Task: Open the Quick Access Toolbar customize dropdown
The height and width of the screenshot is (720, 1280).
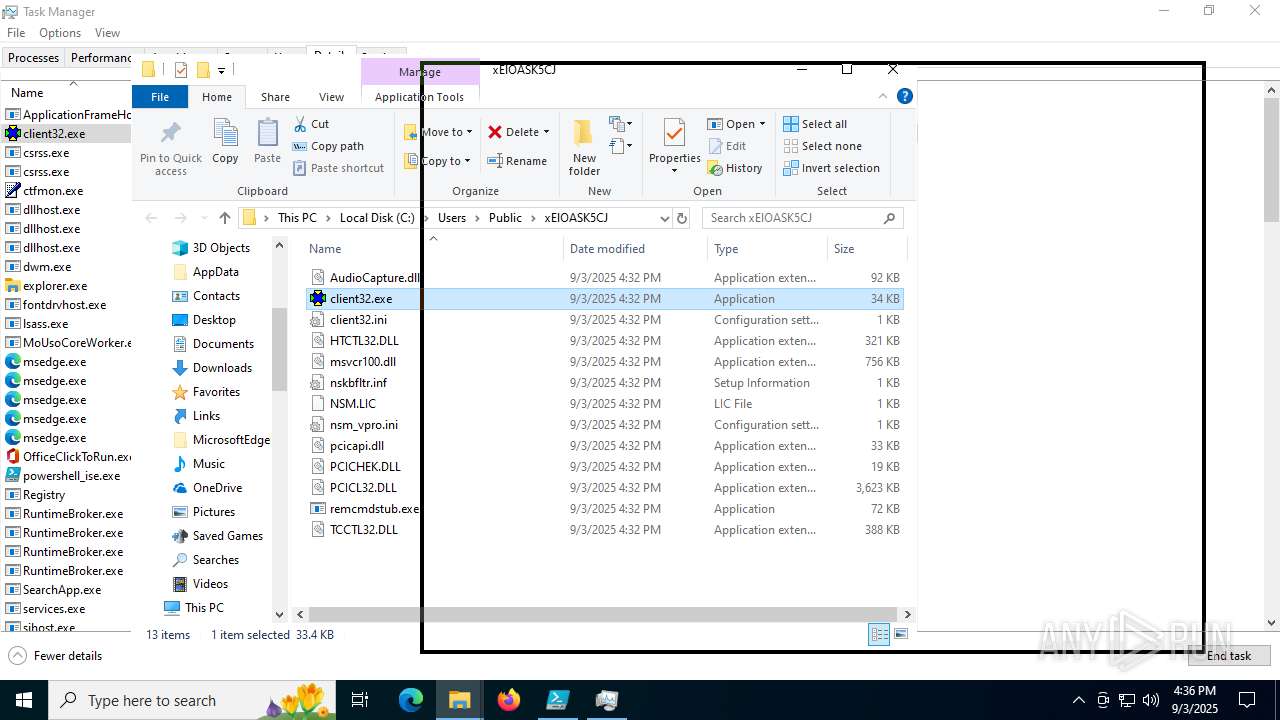Action: pyautogui.click(x=221, y=70)
